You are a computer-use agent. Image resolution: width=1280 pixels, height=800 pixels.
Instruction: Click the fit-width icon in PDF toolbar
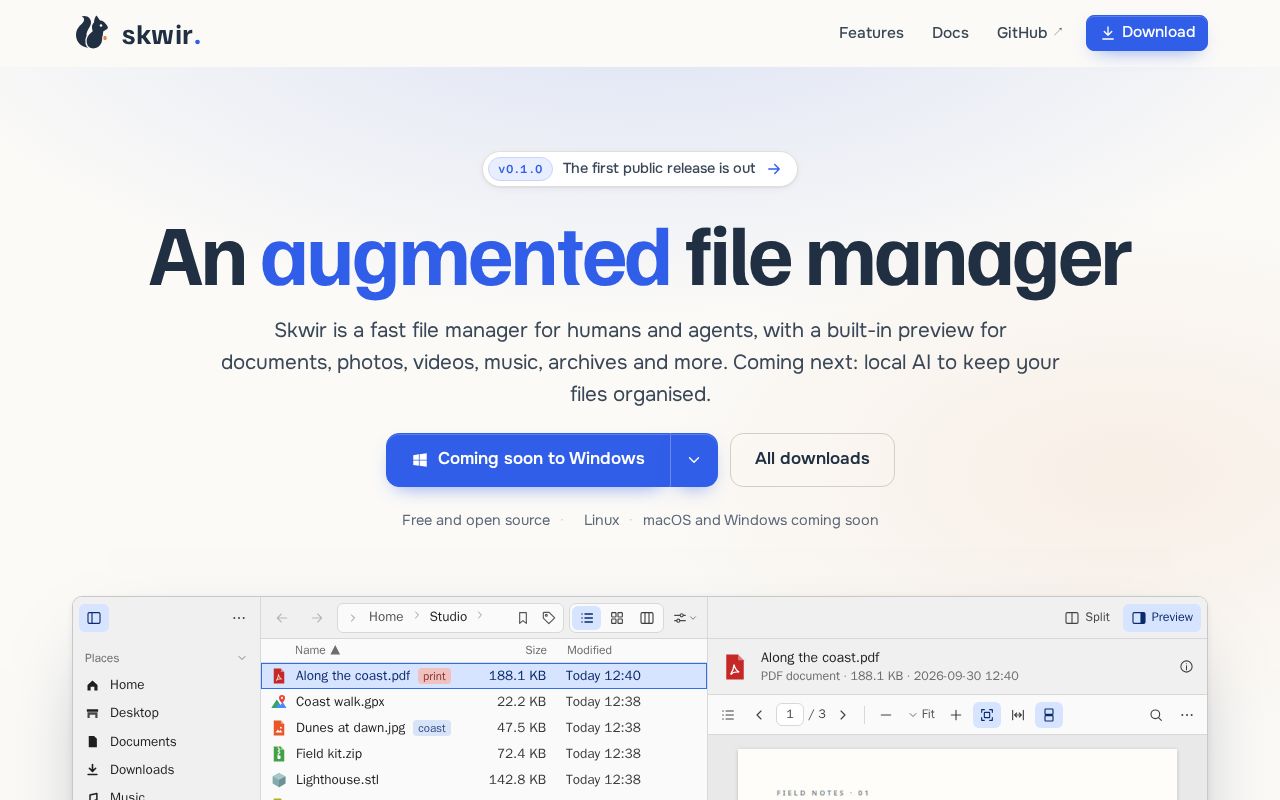[x=1018, y=715]
